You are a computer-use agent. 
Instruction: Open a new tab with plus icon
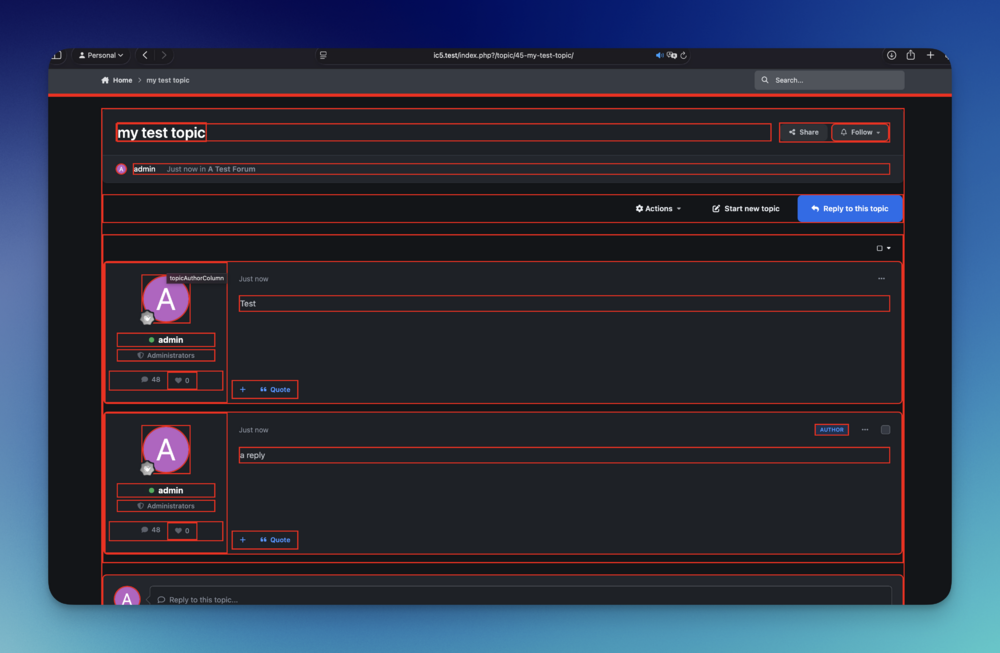coord(930,55)
